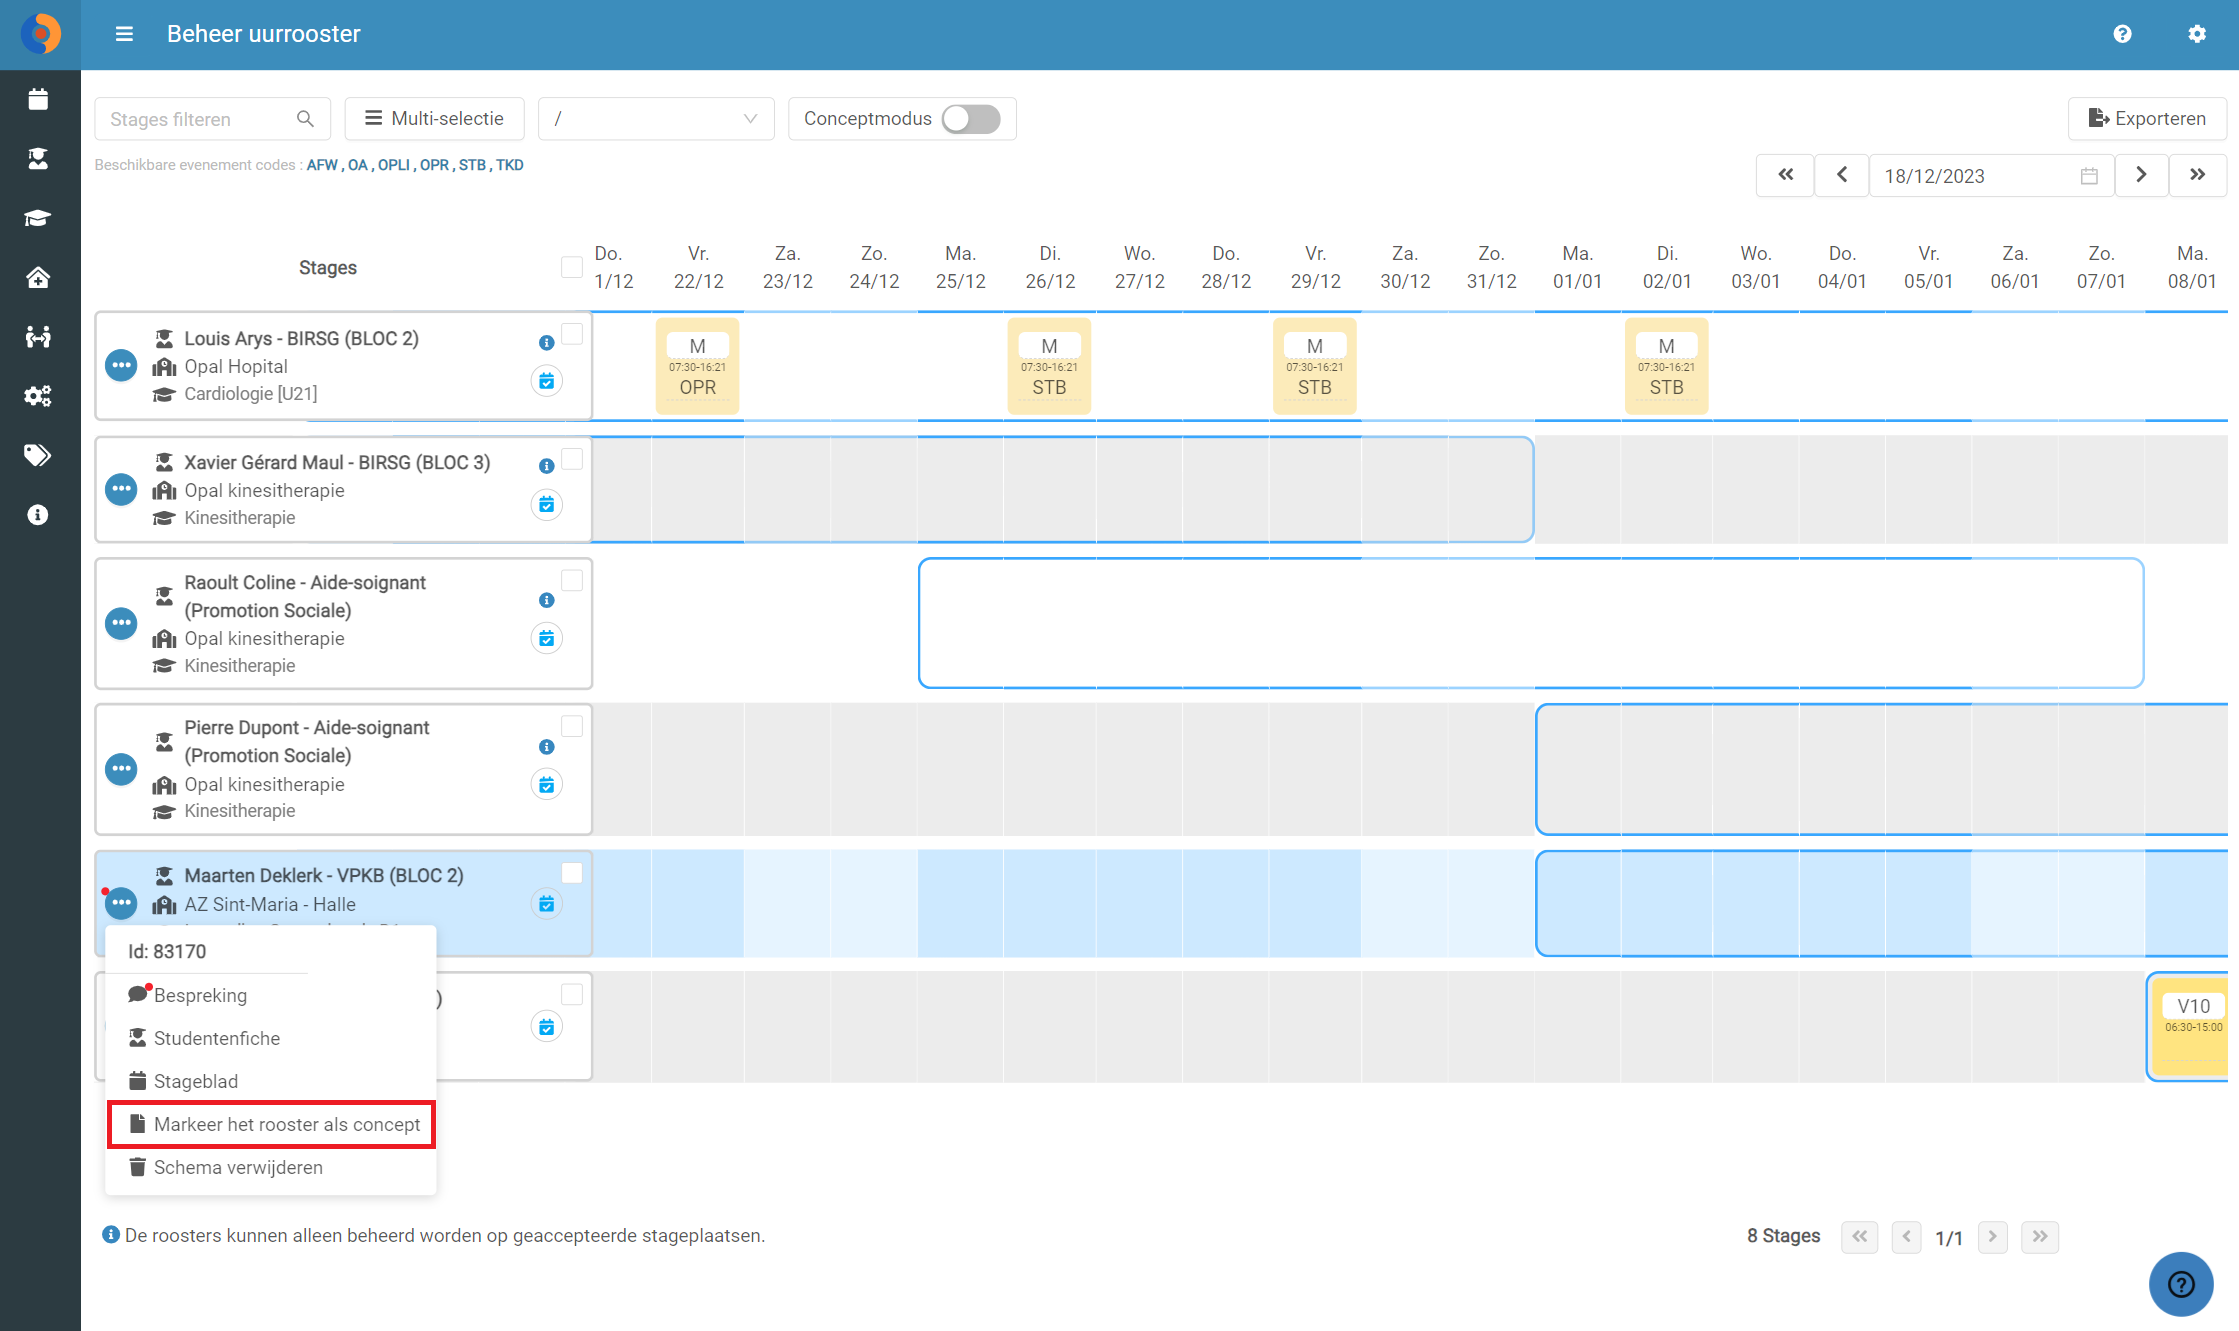Tick the select-all checkbox in Stages header
The height and width of the screenshot is (1331, 2239).
(572, 267)
